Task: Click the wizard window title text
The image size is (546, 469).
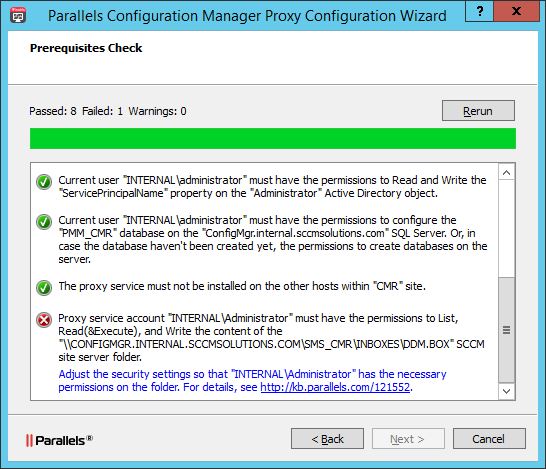Action: pyautogui.click(x=247, y=16)
